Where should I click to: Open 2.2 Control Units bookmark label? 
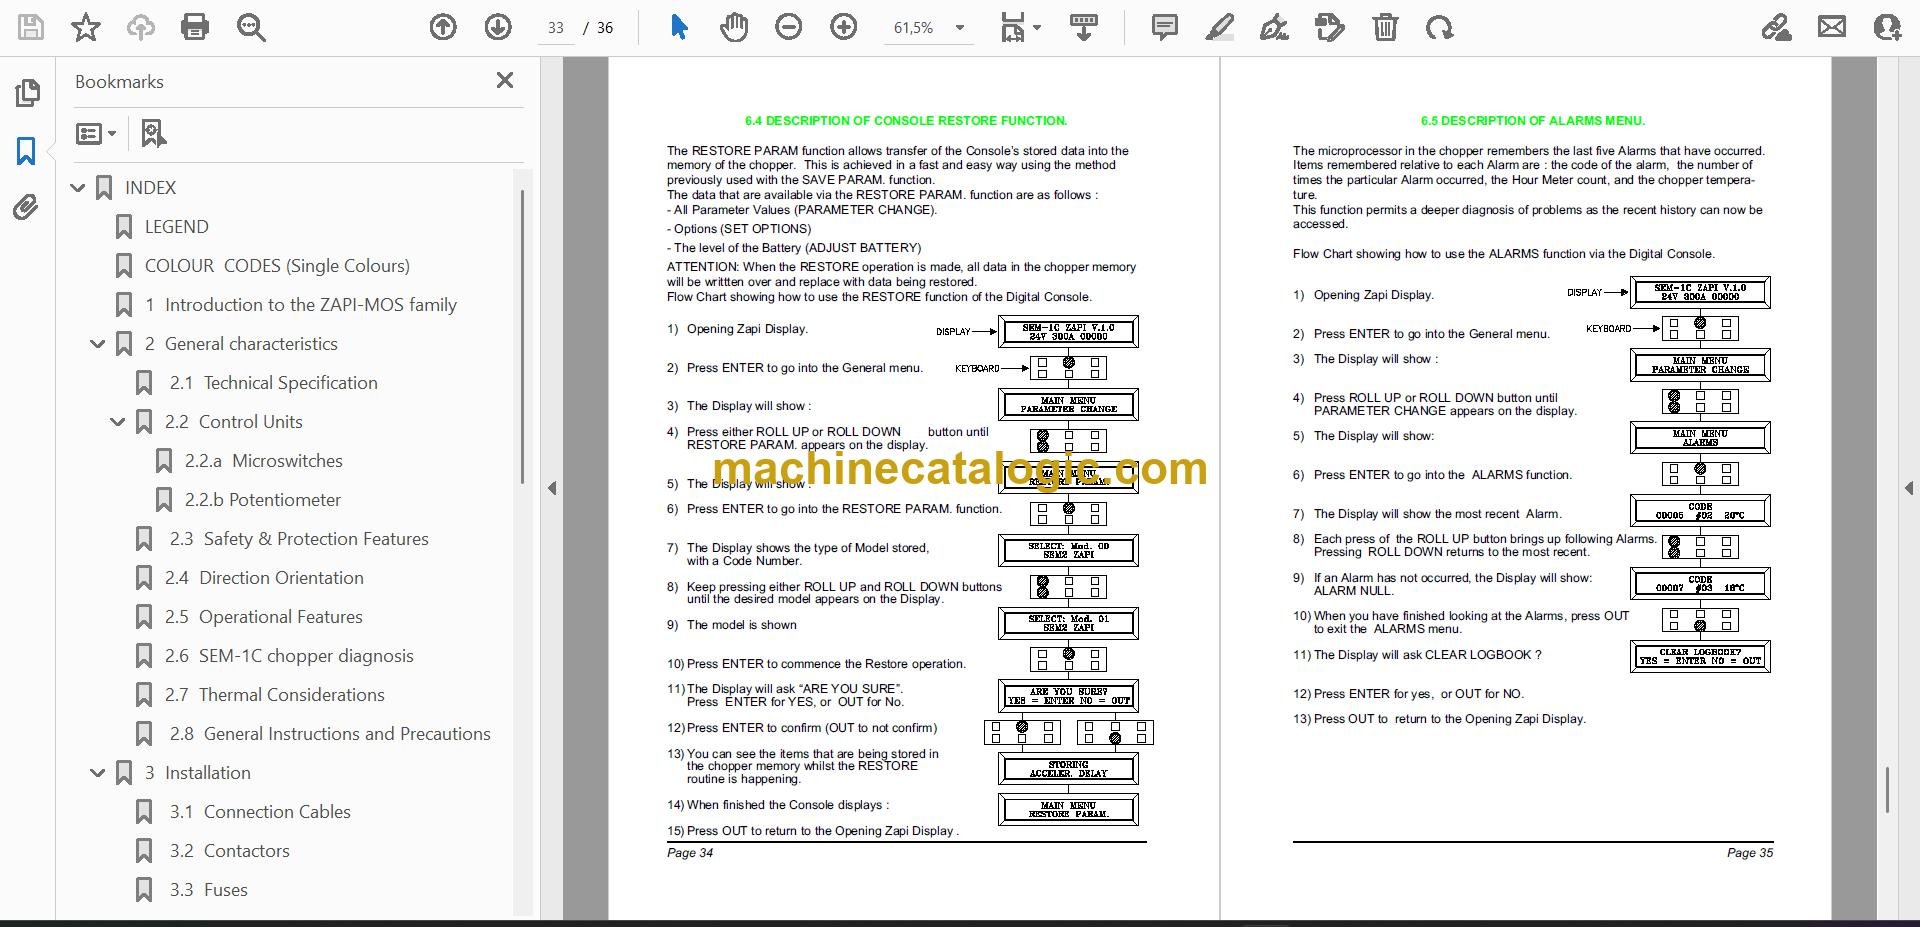click(233, 422)
